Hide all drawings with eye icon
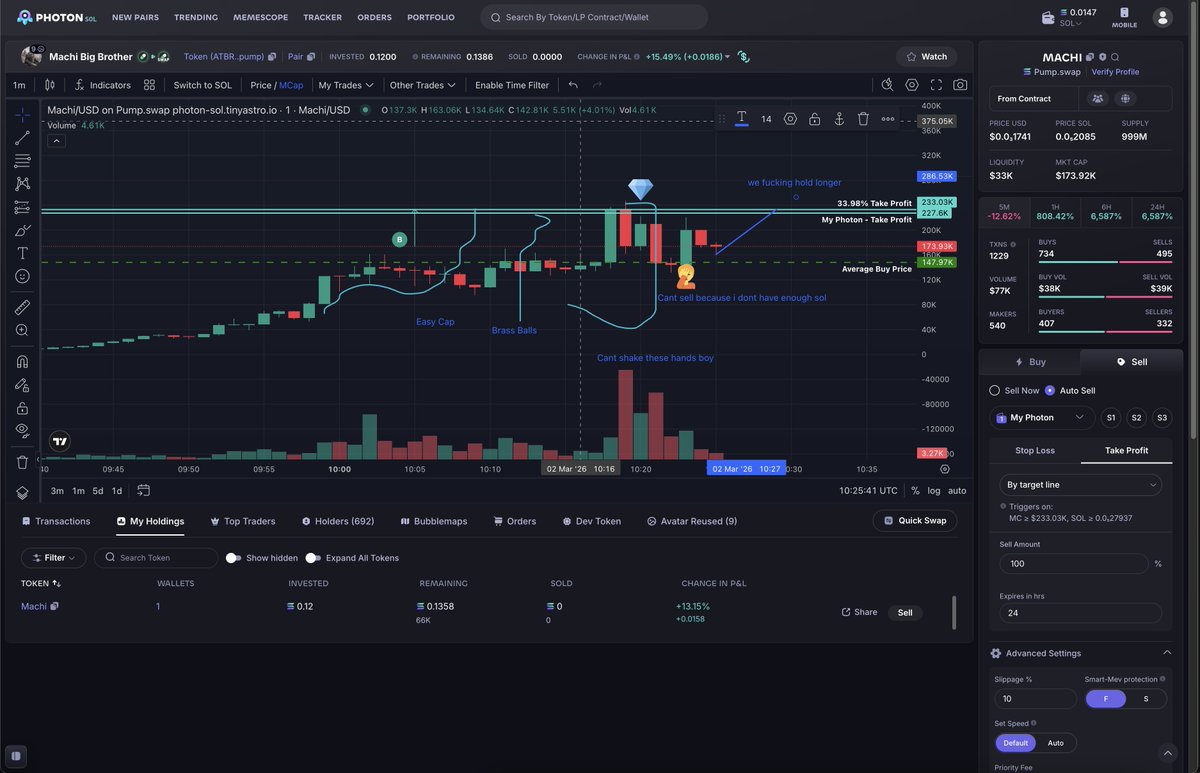The width and height of the screenshot is (1200, 773). pos(22,430)
